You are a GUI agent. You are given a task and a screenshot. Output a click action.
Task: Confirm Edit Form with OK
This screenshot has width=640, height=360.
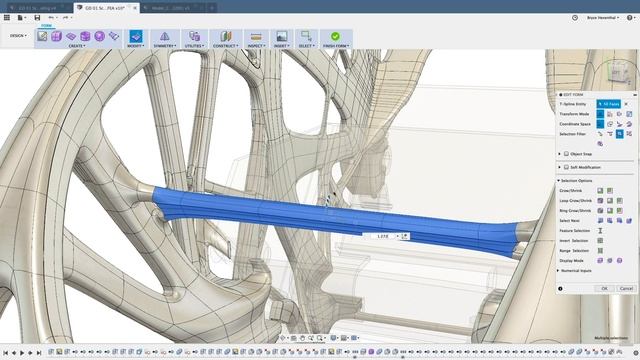click(604, 289)
